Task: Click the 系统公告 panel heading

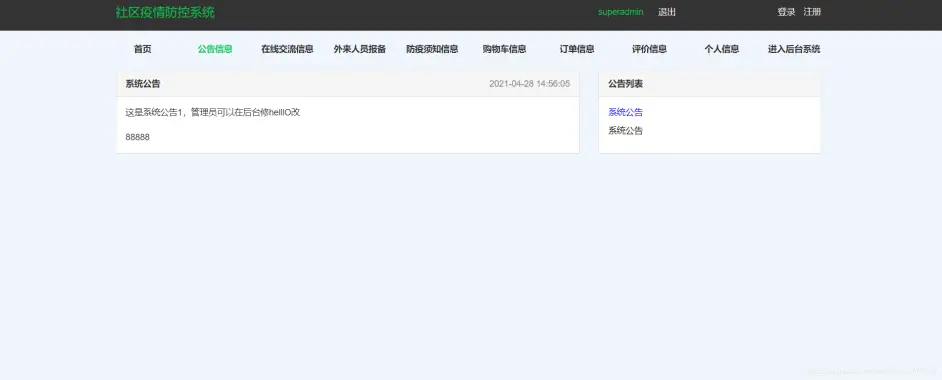Action: pos(143,84)
